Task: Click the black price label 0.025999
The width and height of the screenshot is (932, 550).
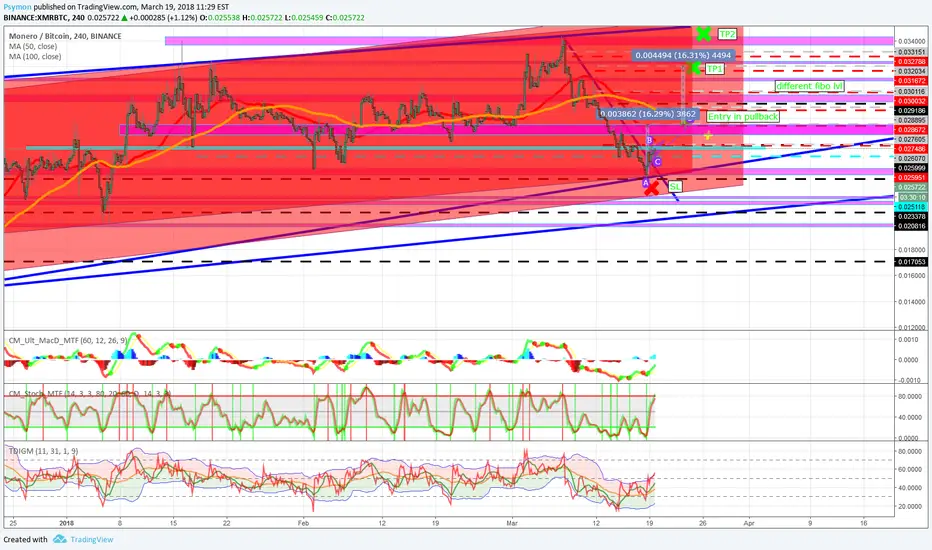Action: click(x=911, y=168)
